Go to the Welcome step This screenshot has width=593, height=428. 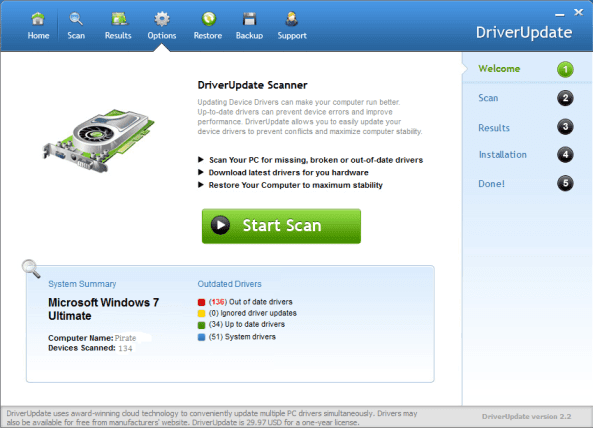[x=499, y=69]
